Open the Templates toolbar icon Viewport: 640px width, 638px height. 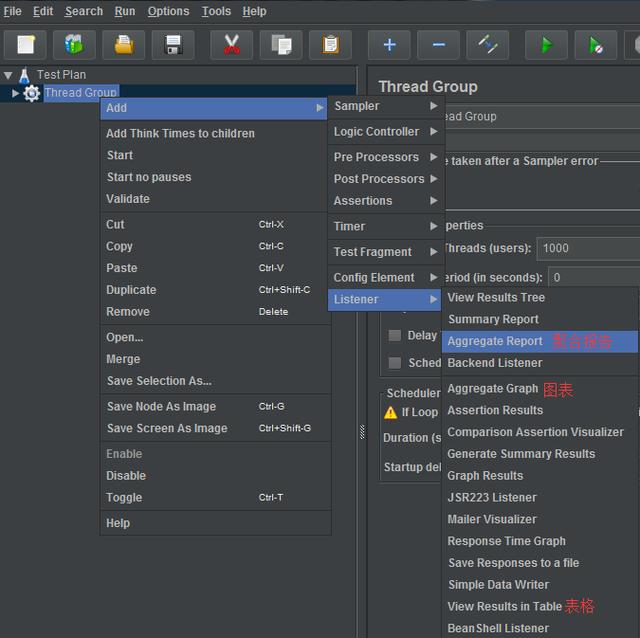[74, 45]
